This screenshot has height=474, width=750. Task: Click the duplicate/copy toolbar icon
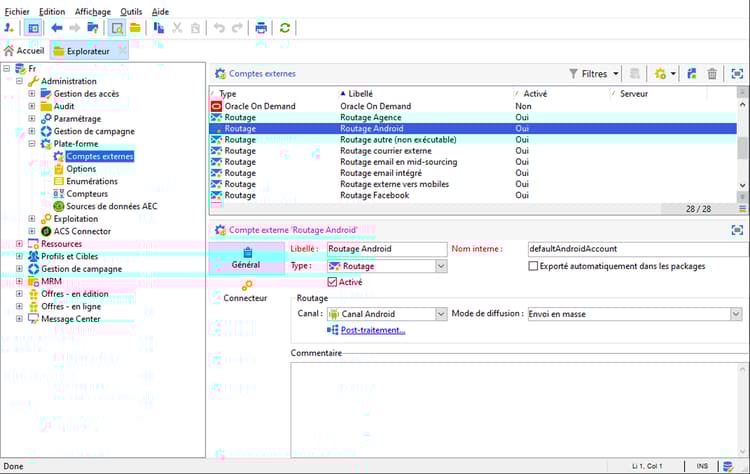[x=159, y=28]
